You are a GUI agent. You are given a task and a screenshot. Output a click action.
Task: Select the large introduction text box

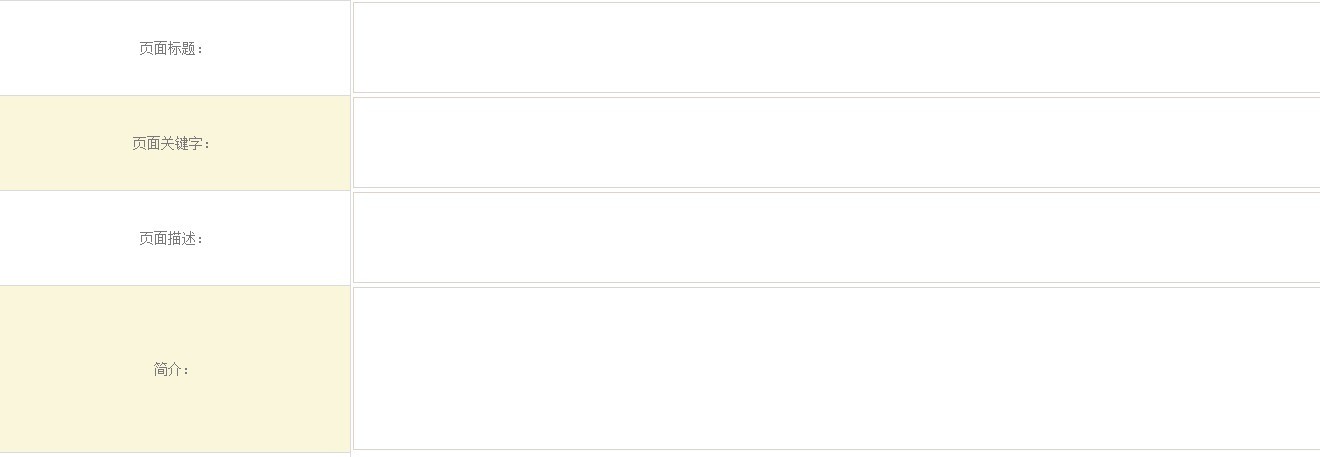tap(836, 368)
